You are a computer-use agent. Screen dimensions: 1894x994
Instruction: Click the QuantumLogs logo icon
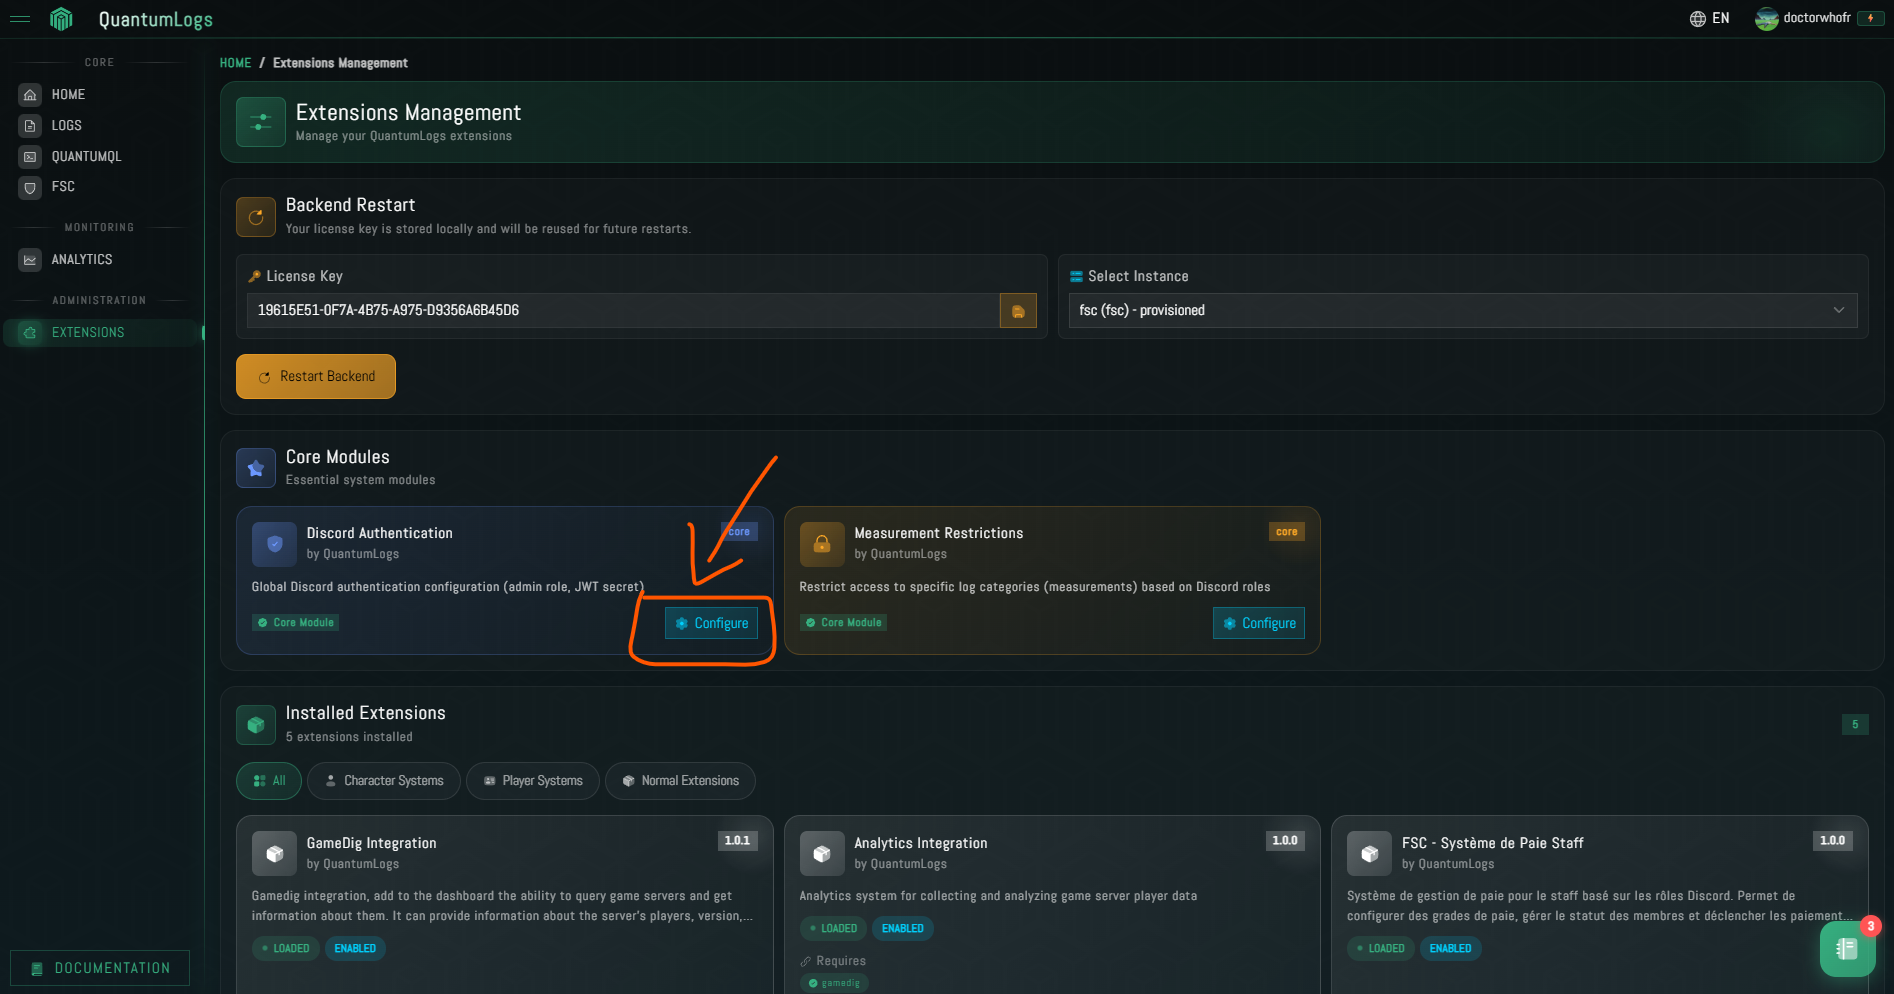click(62, 19)
